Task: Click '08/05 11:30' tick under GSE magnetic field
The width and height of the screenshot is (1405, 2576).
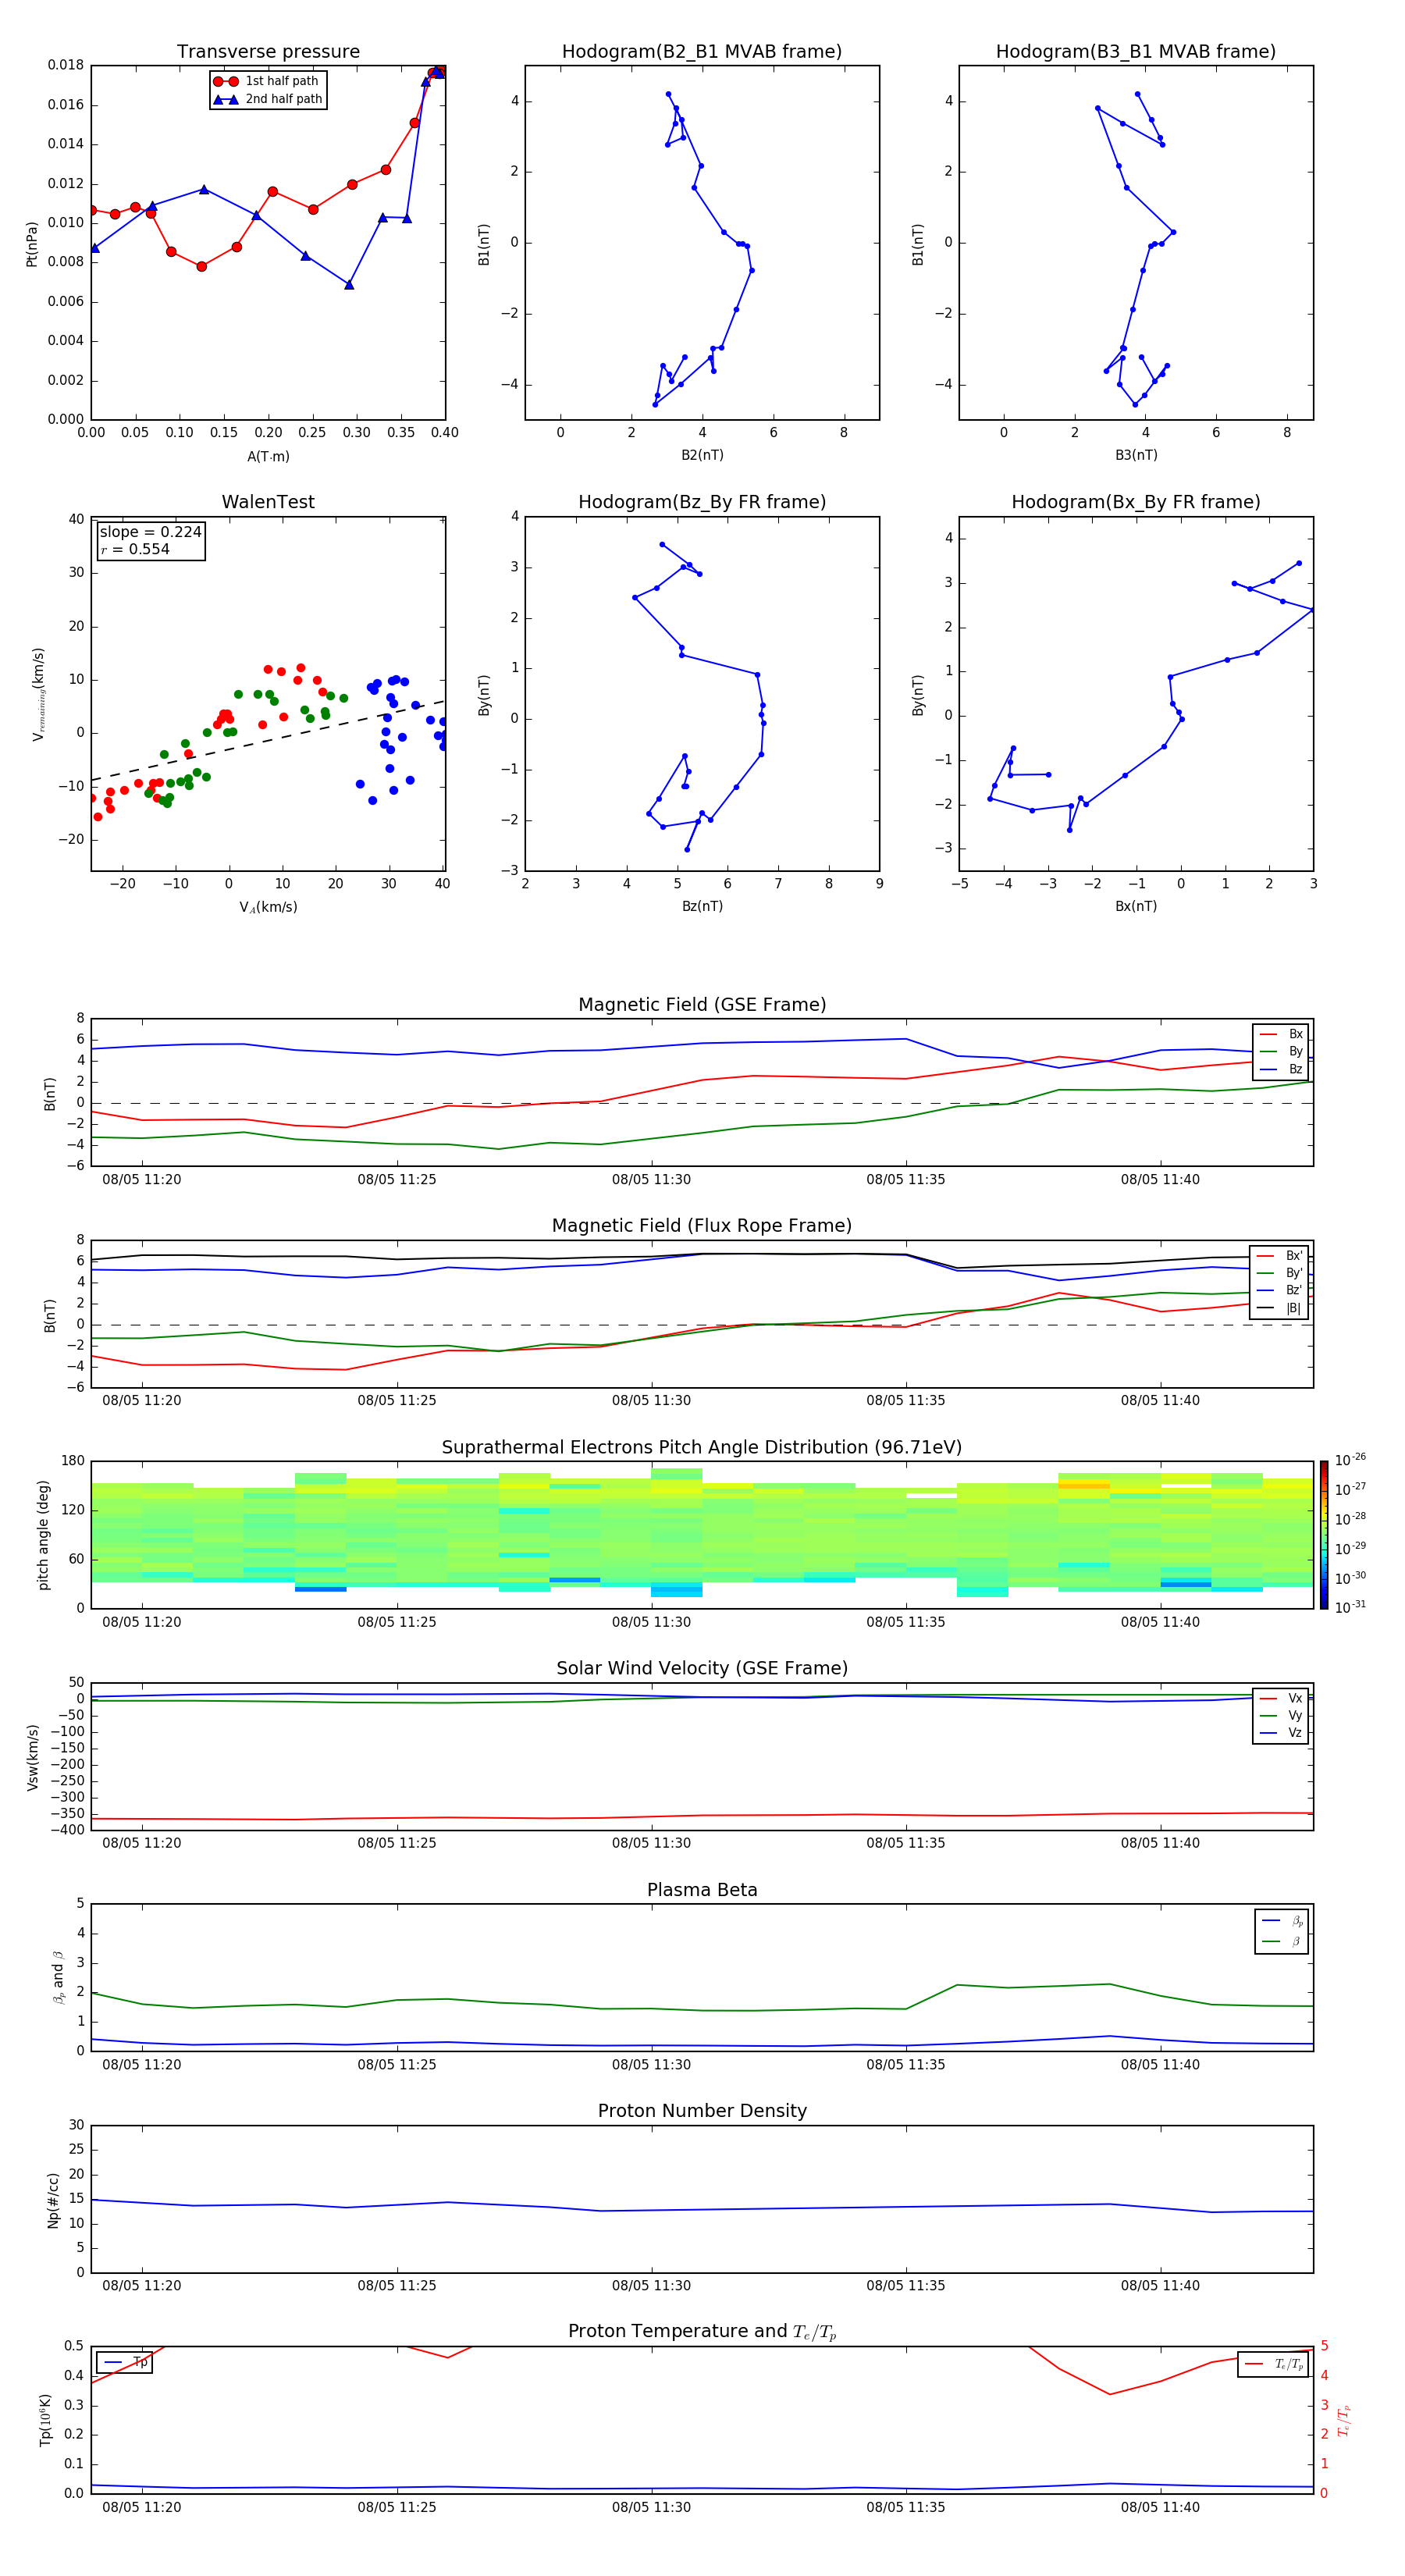Action: pos(651,1180)
